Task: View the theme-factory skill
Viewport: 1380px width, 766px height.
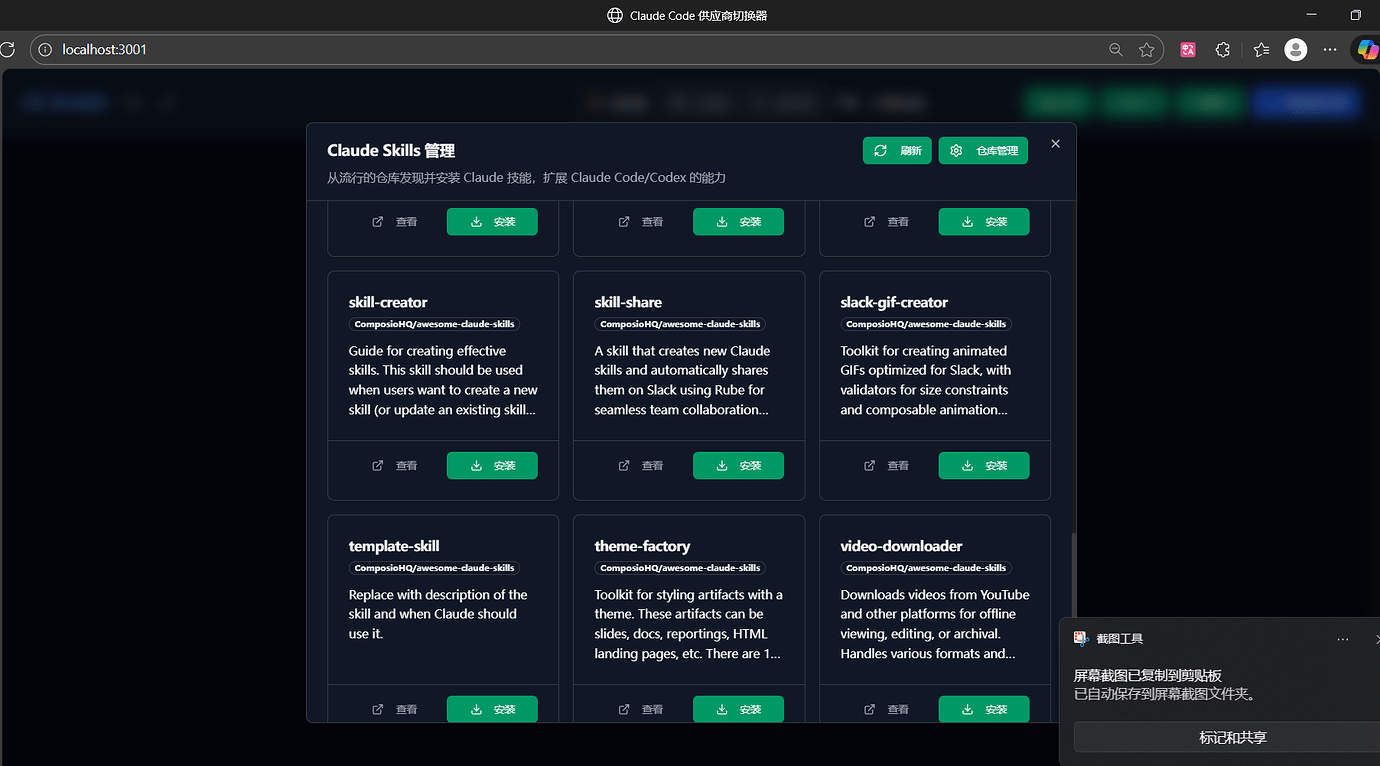Action: pyautogui.click(x=641, y=709)
